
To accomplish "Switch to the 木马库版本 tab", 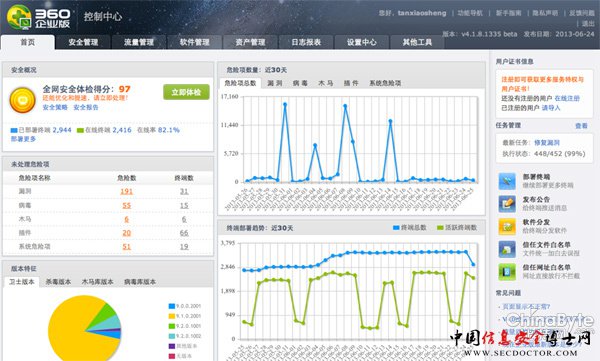I will point(97,282).
